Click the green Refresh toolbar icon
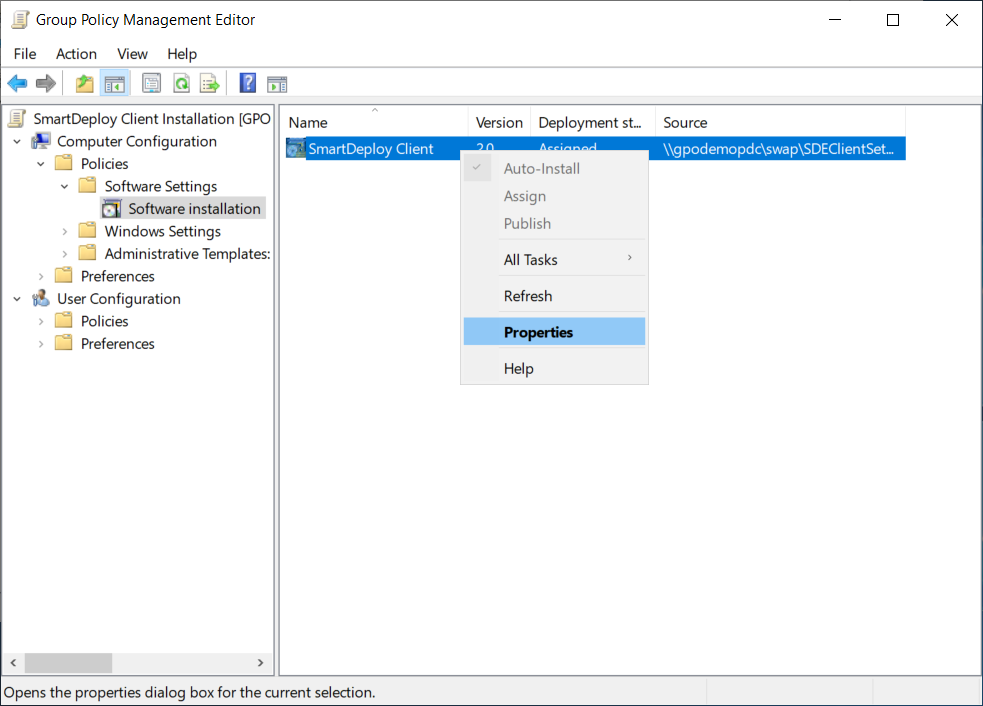Image resolution: width=983 pixels, height=706 pixels. pyautogui.click(x=182, y=83)
